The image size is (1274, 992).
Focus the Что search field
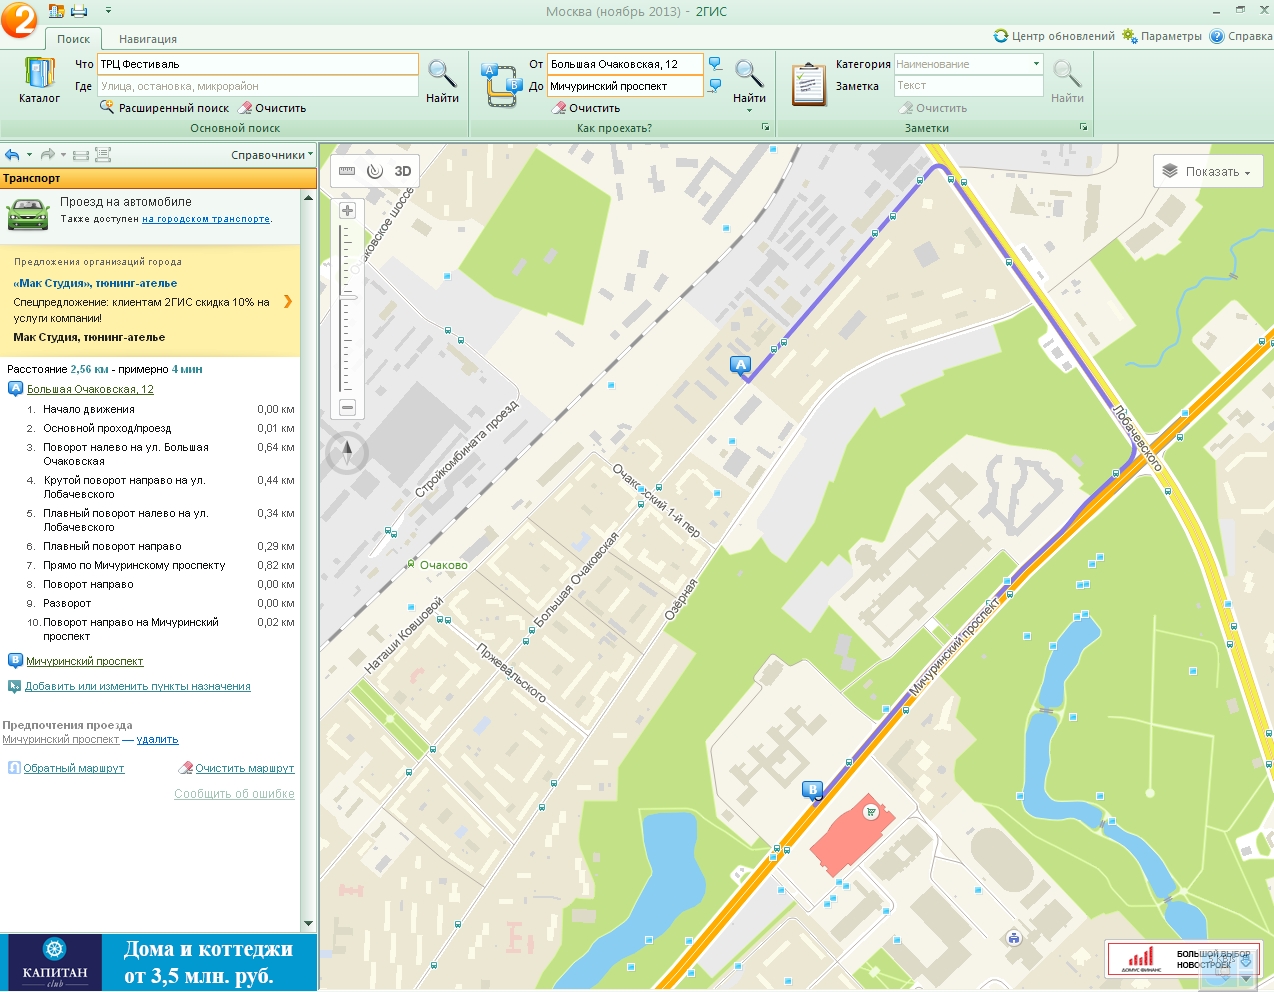(257, 64)
